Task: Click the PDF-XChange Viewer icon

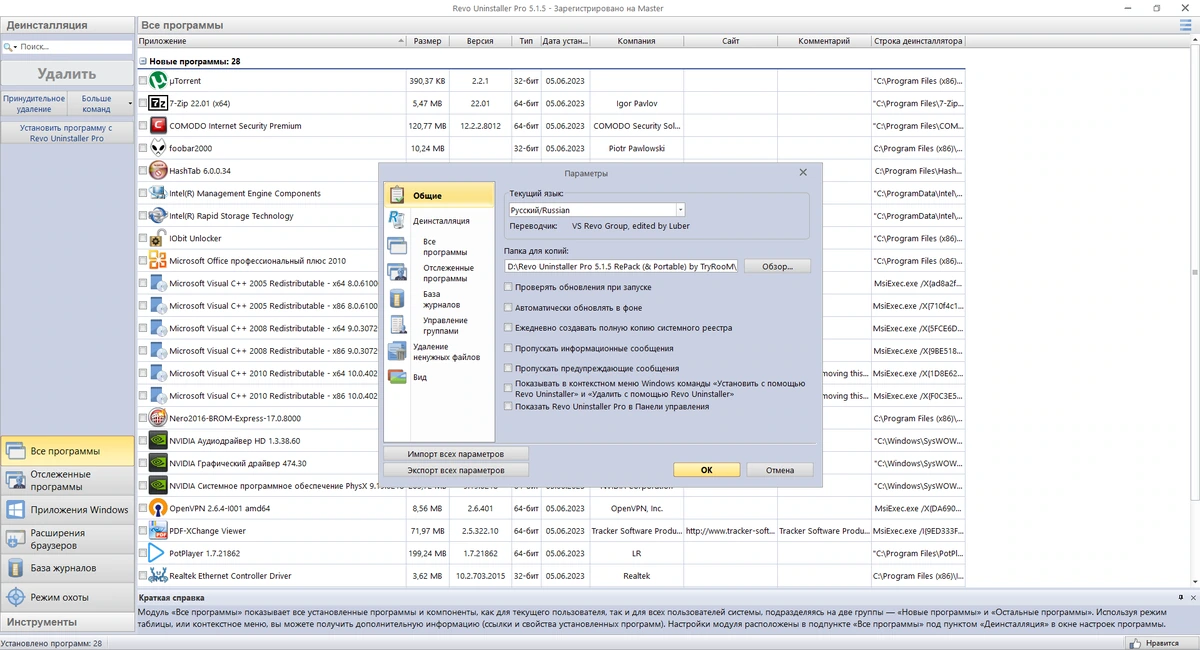Action: pyautogui.click(x=158, y=530)
